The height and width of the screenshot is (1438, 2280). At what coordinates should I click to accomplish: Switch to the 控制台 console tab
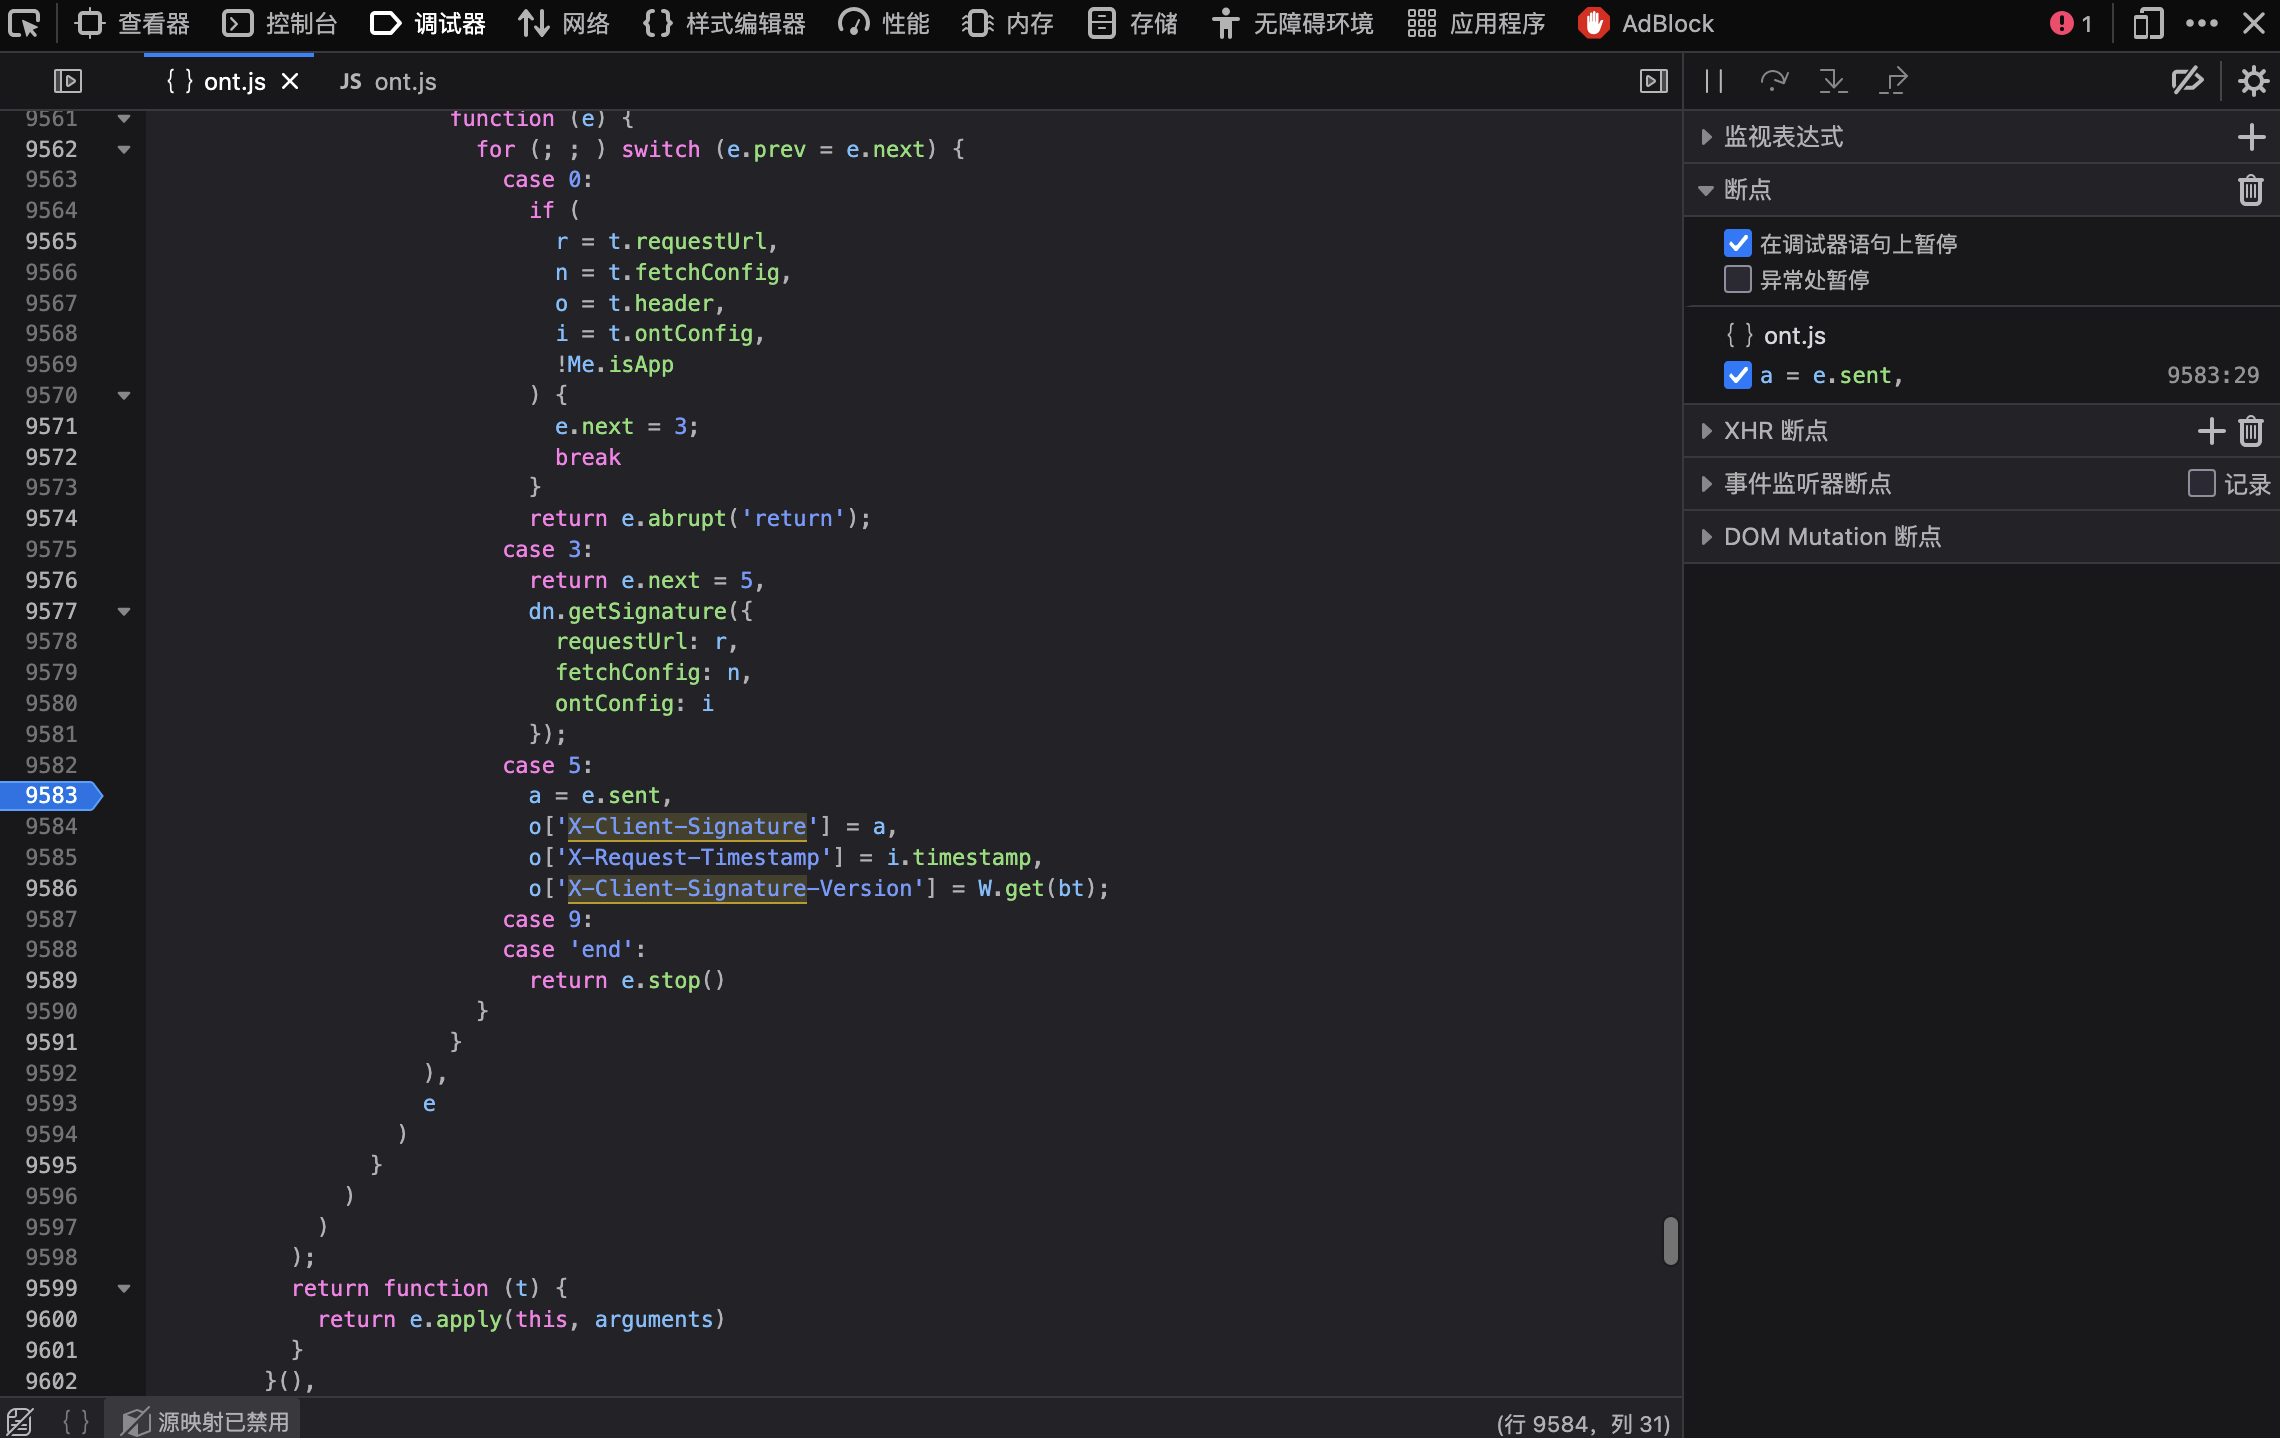tap(279, 23)
